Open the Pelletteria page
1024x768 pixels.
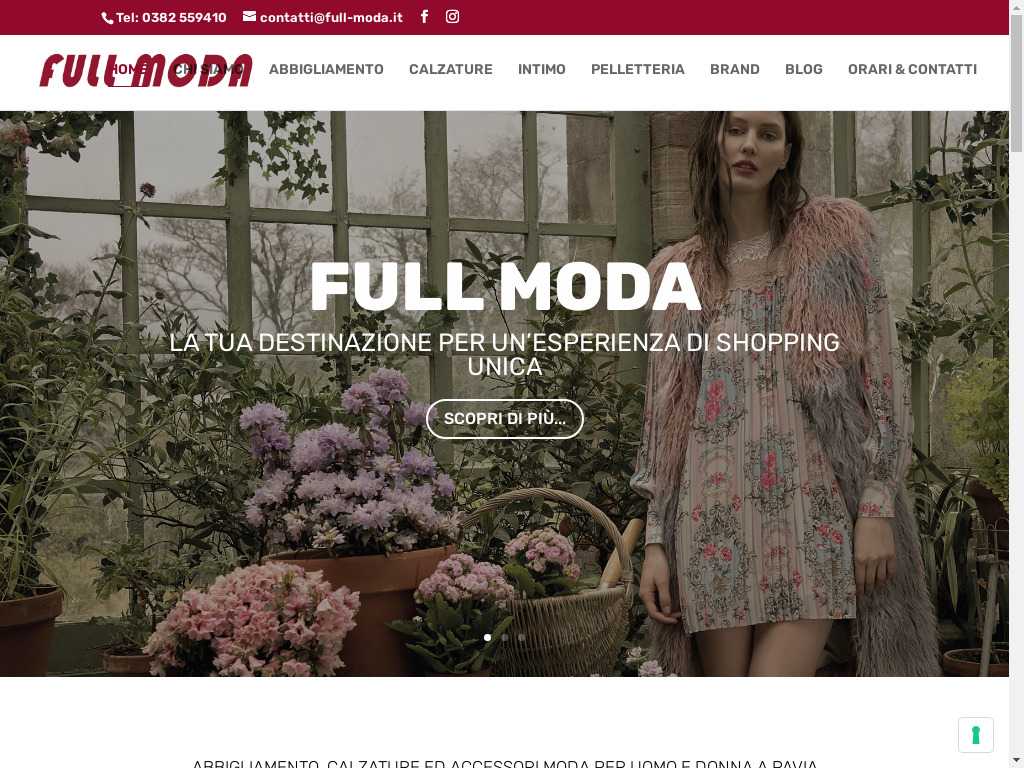pos(637,69)
